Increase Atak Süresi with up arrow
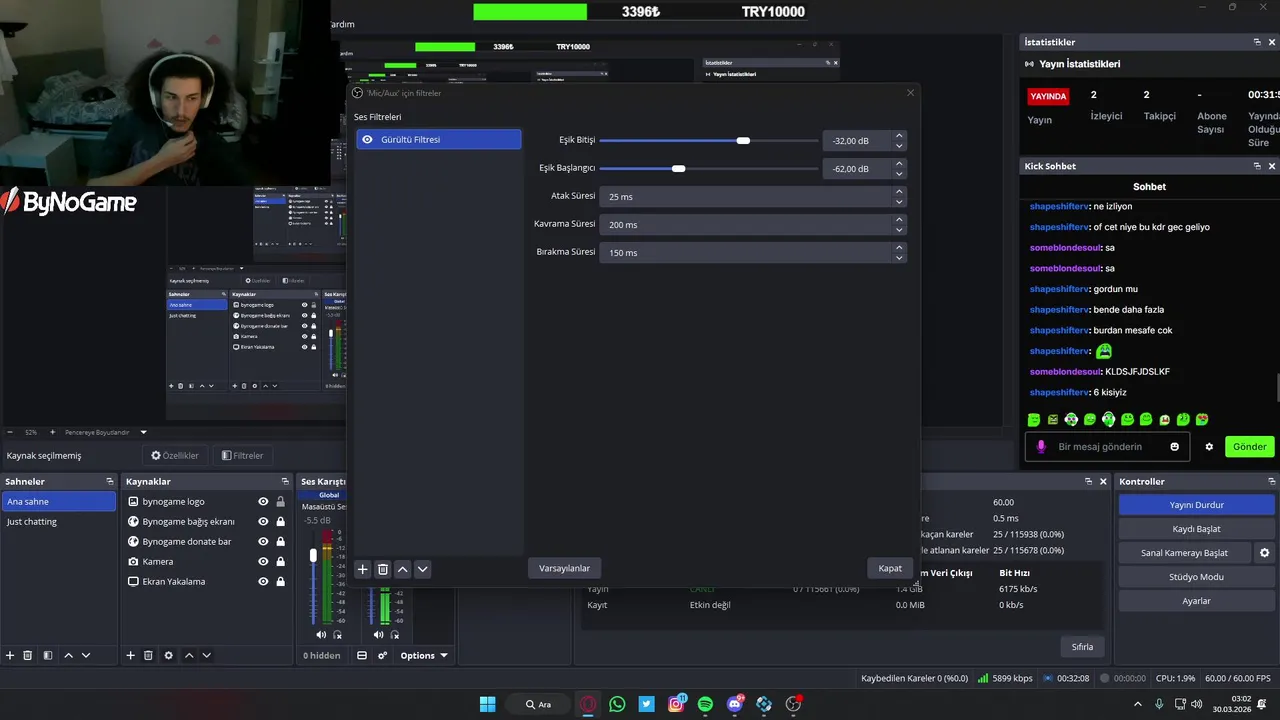 (899, 192)
